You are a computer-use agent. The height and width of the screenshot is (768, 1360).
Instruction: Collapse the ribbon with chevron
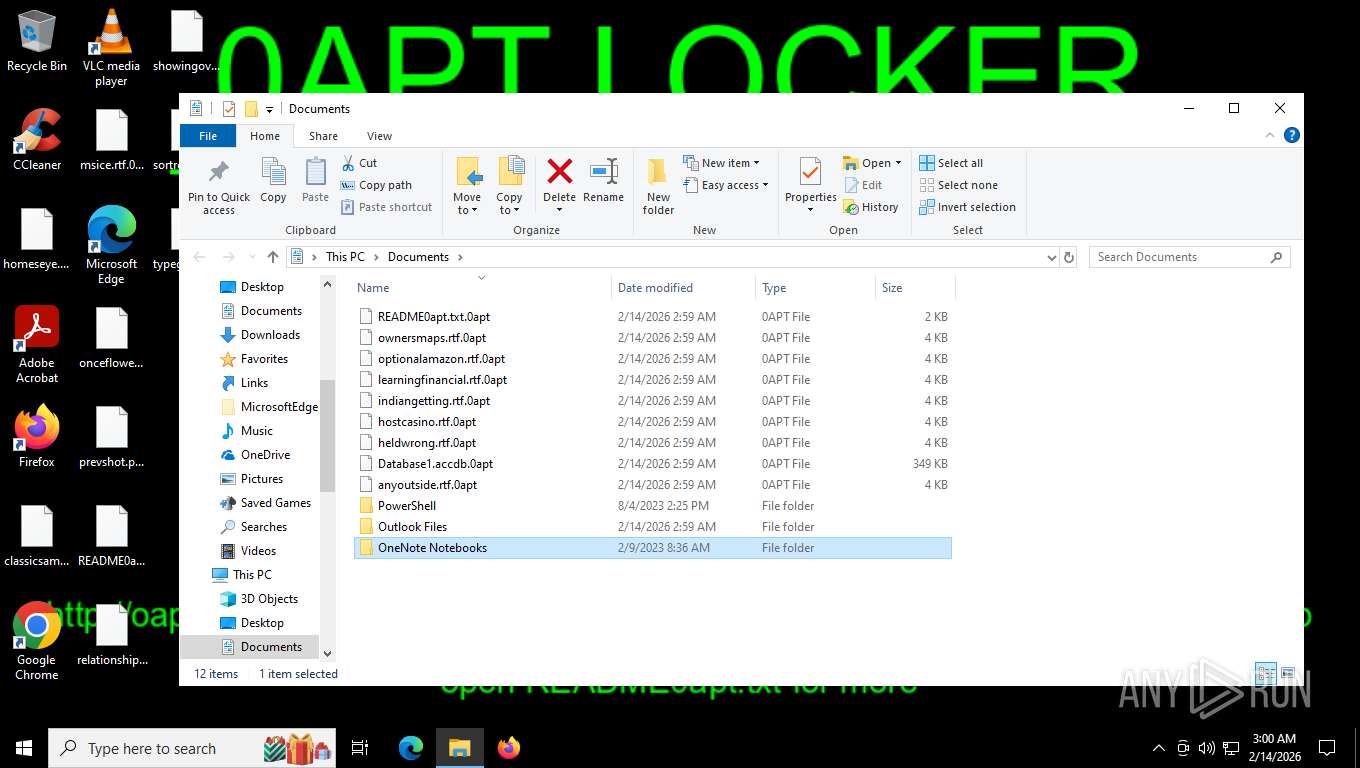[1271, 136]
